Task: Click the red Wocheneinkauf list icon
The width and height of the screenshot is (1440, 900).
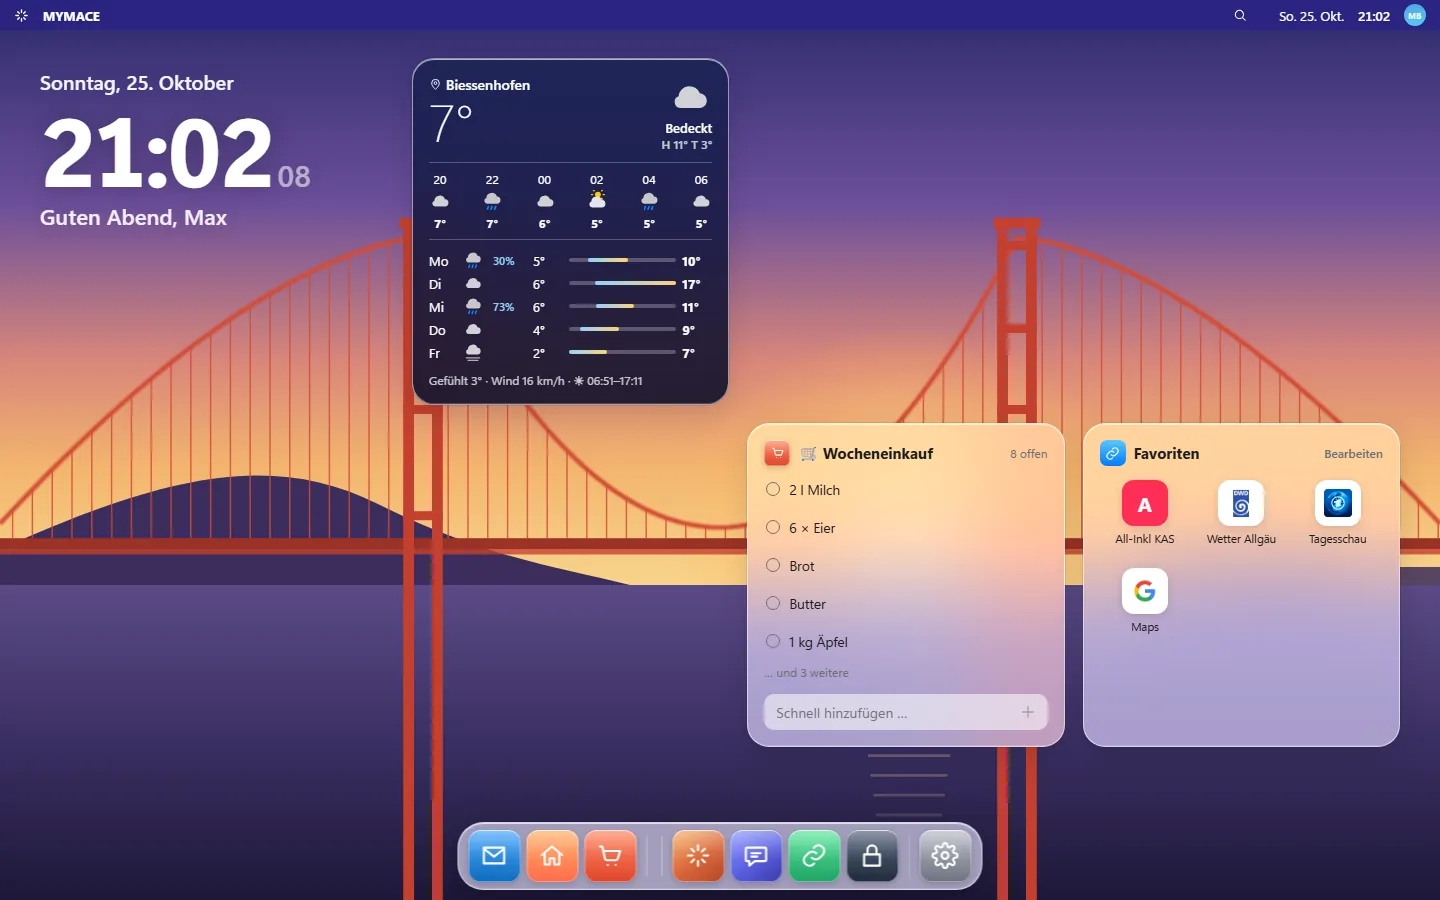Action: tap(777, 453)
